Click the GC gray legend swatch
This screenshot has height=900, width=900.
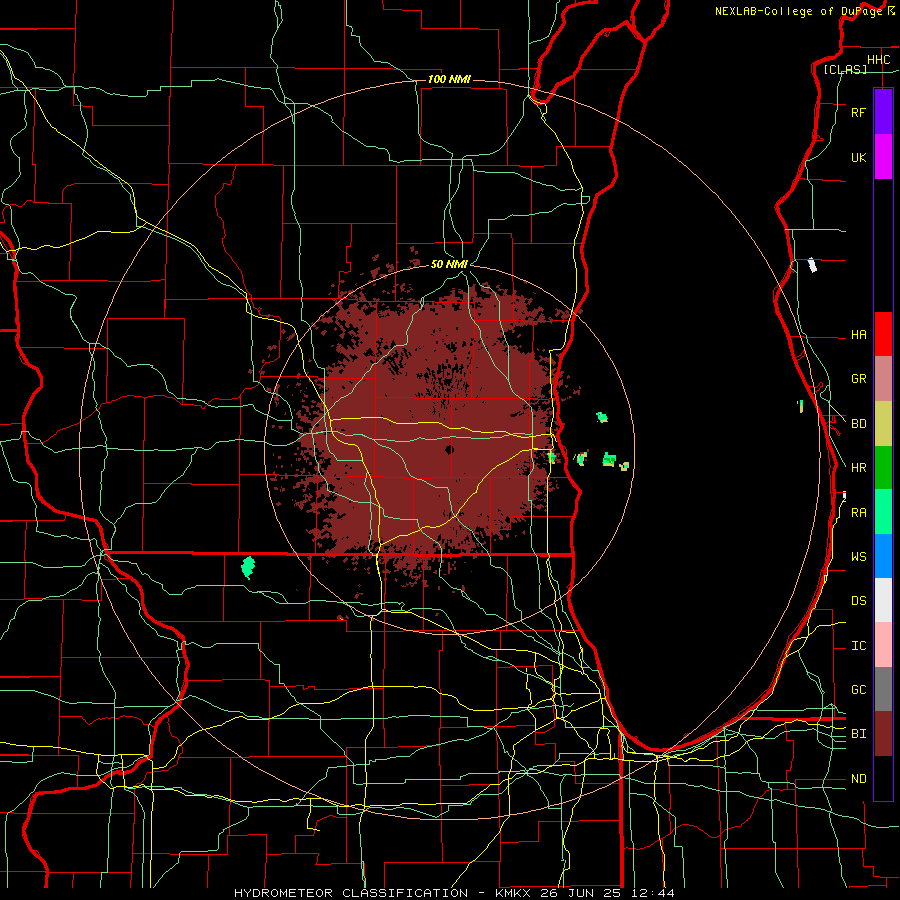pos(883,689)
